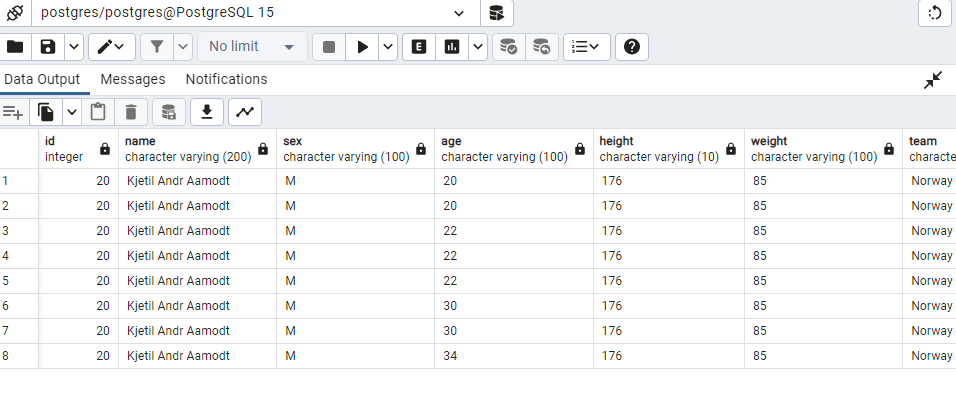The height and width of the screenshot is (405, 956).
Task: Click the Explain query icon
Action: click(418, 47)
